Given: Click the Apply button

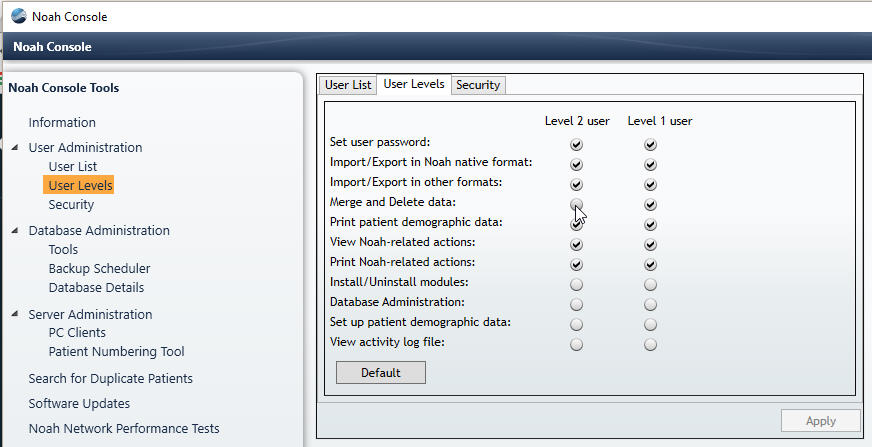Looking at the screenshot, I should (821, 421).
